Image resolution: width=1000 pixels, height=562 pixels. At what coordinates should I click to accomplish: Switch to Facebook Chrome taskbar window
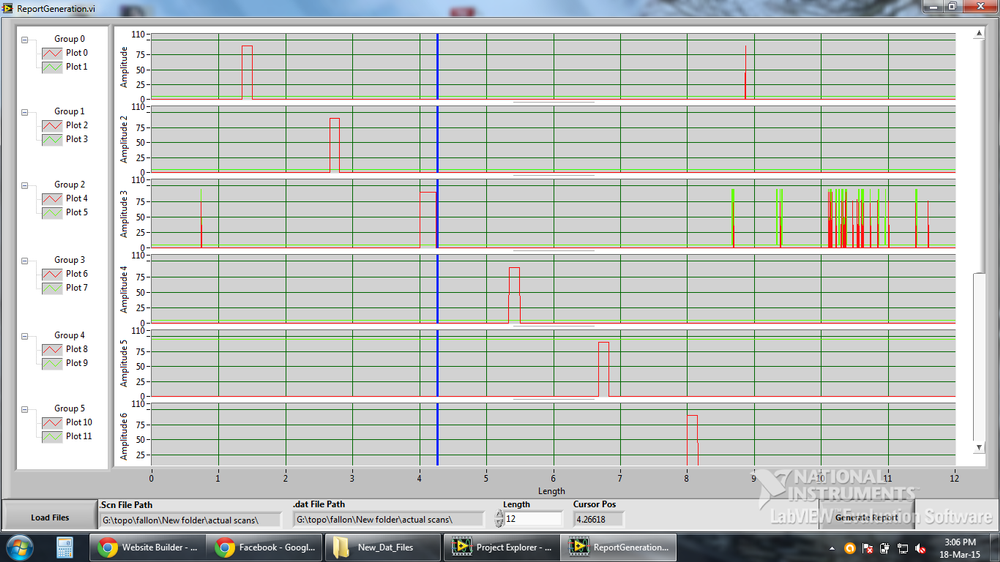pos(265,547)
